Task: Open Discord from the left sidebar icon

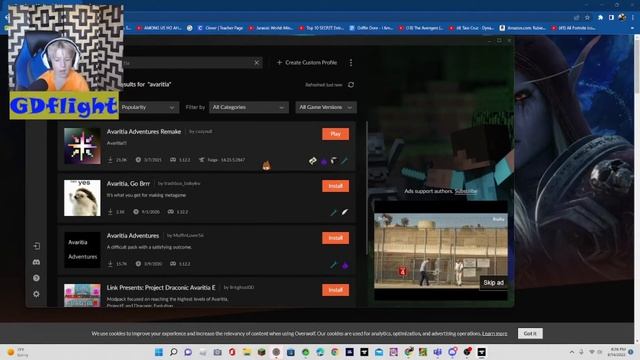Action: point(36,262)
